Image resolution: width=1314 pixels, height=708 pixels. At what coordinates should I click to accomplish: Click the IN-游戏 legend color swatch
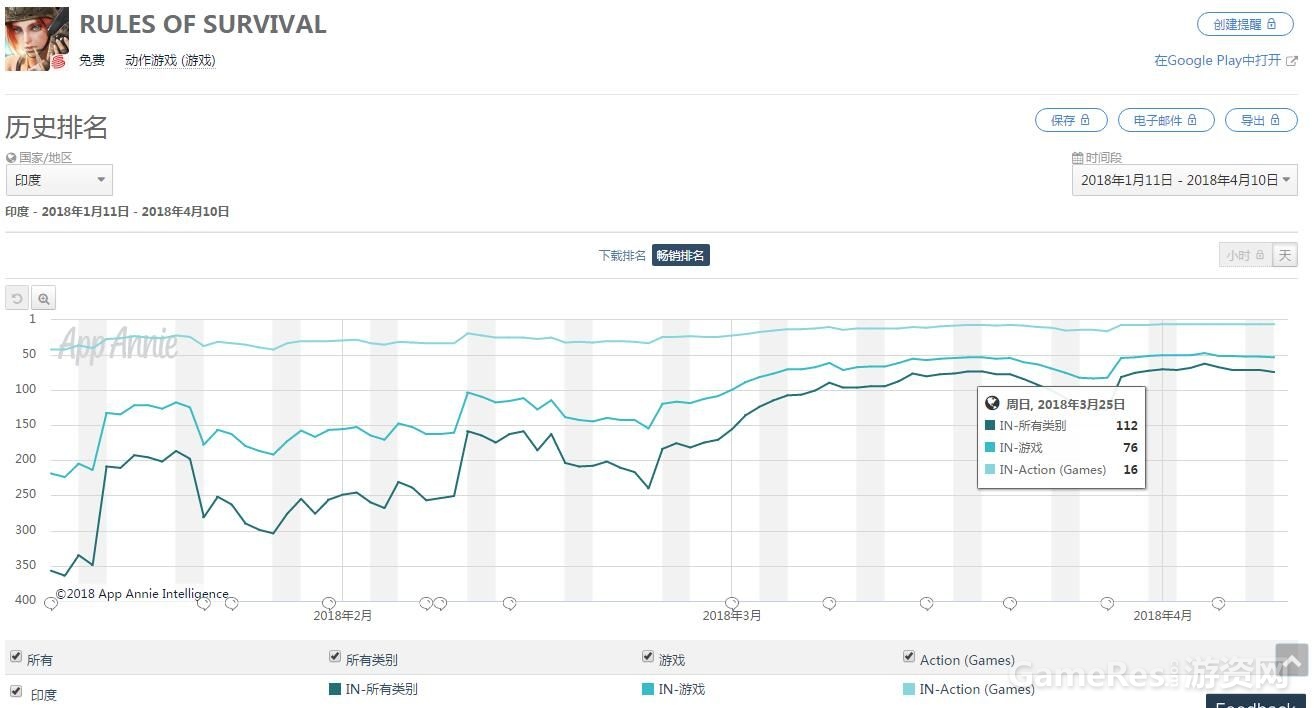click(648, 688)
